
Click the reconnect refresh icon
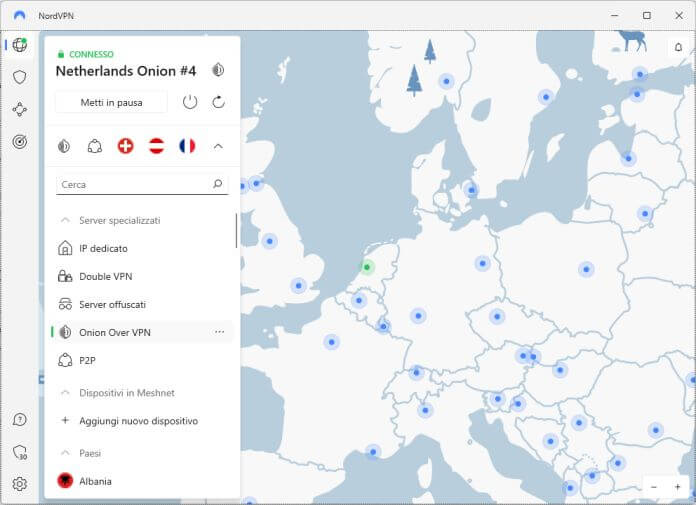pyautogui.click(x=218, y=102)
